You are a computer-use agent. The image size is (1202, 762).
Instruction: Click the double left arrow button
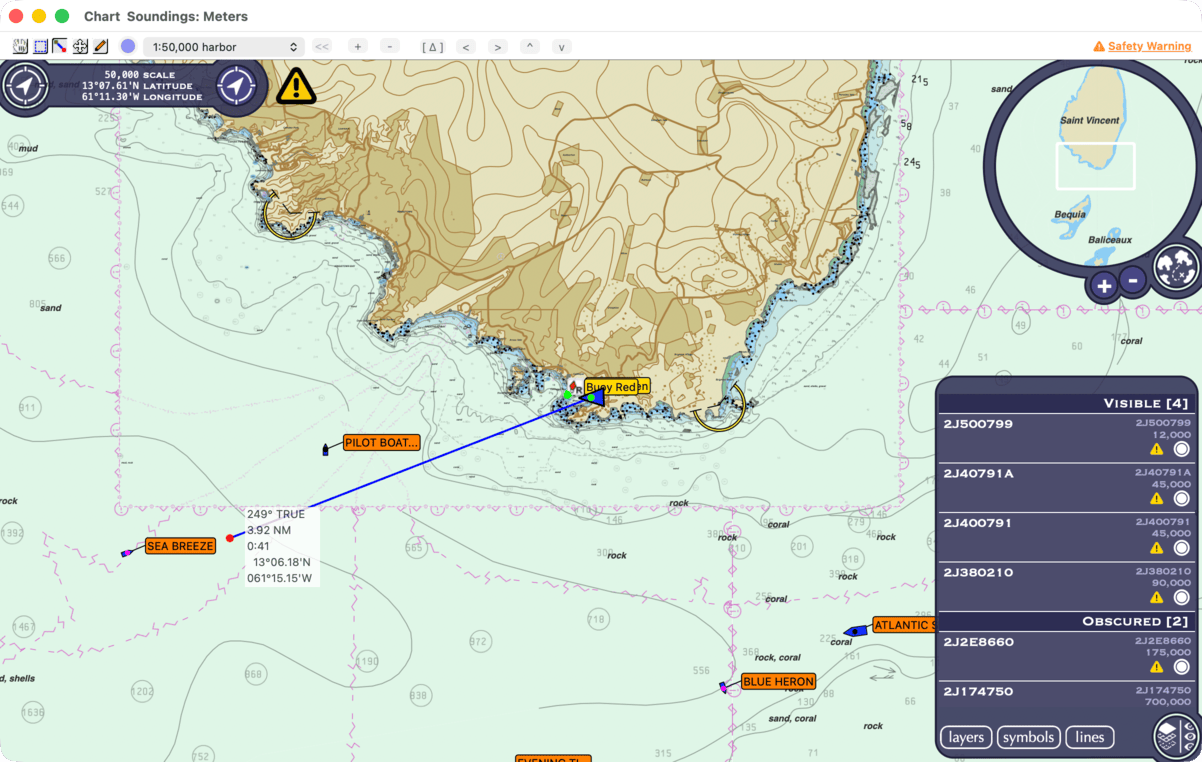tap(322, 46)
